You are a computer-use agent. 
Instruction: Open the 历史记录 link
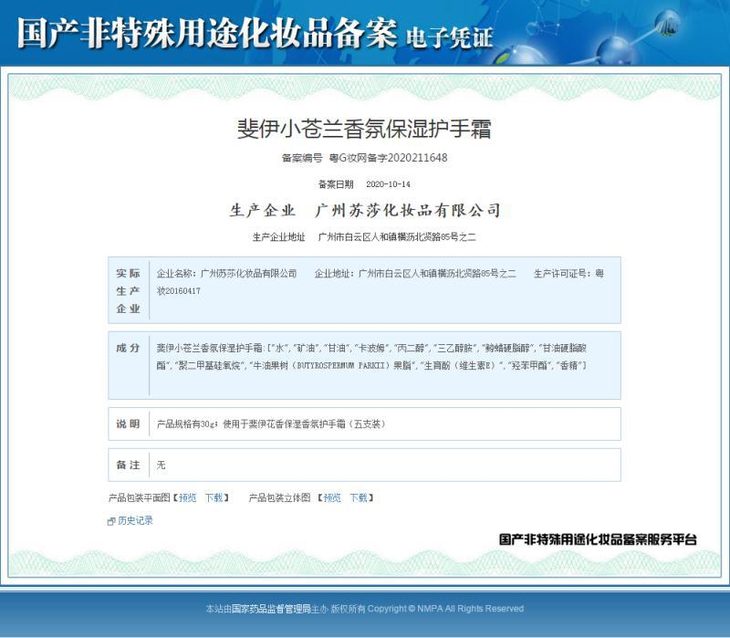(x=135, y=521)
